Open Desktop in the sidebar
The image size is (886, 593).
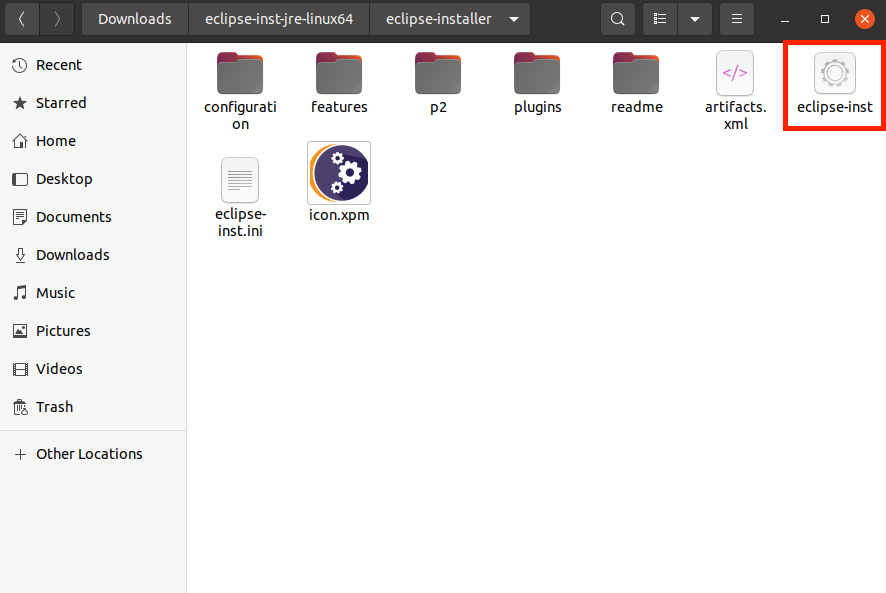(93, 179)
